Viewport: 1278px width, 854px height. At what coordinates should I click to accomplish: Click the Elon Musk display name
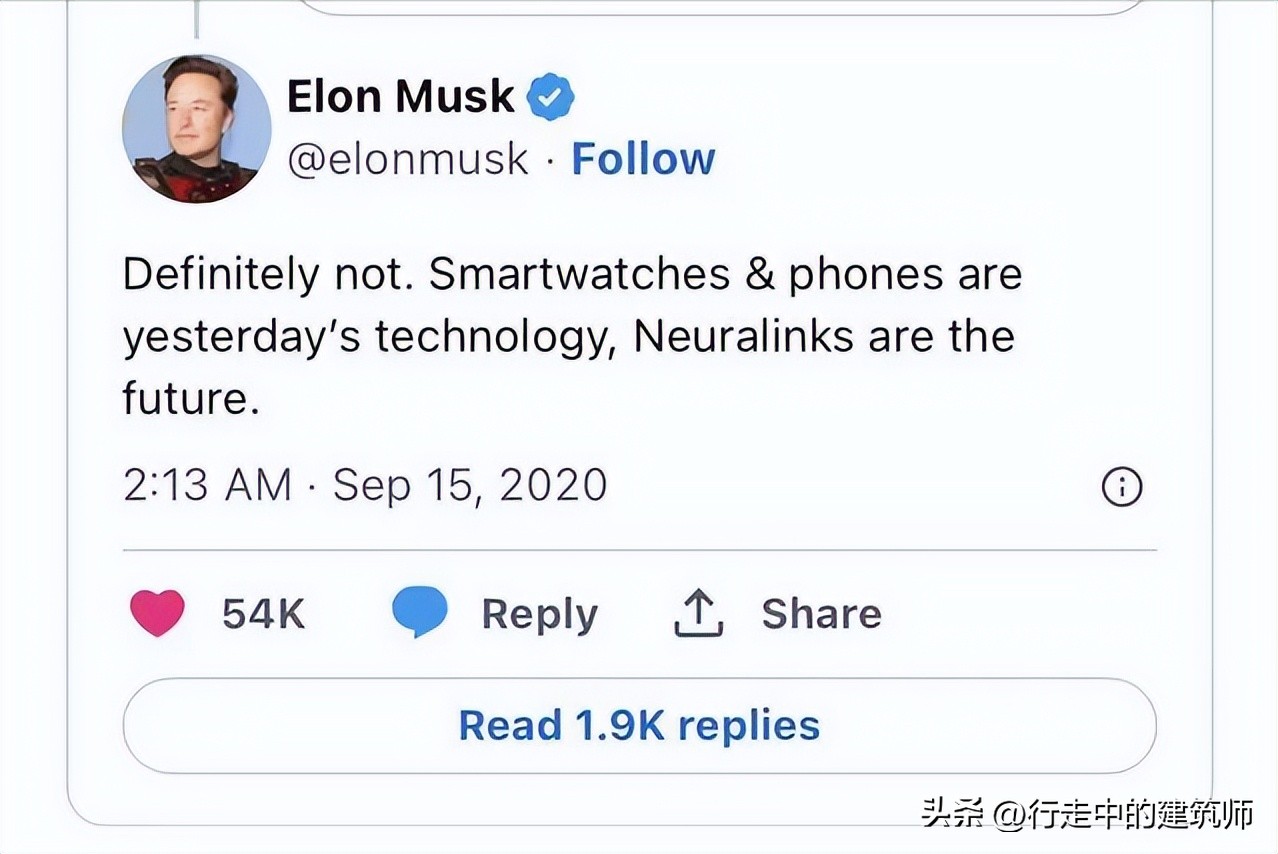[x=400, y=97]
